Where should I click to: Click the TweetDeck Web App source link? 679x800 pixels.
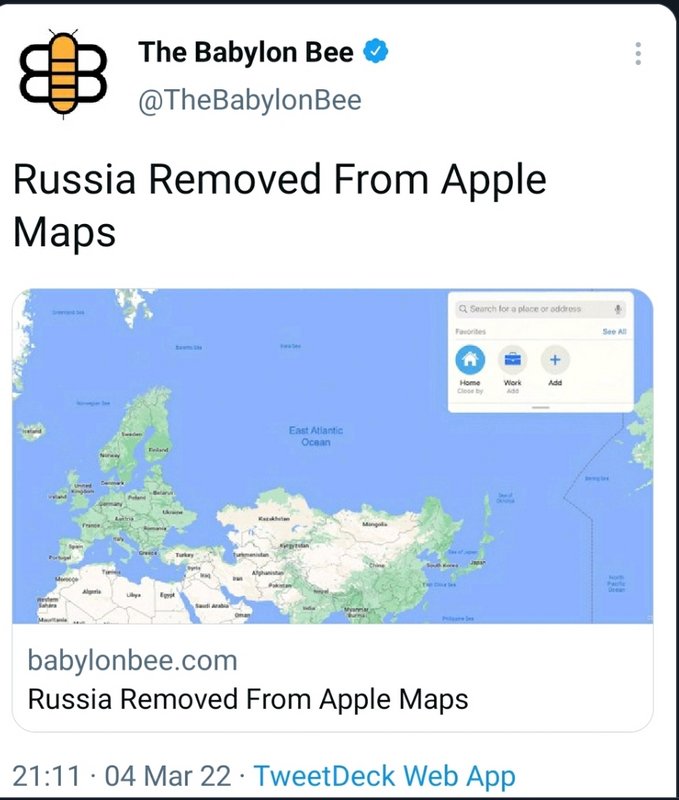coord(385,776)
